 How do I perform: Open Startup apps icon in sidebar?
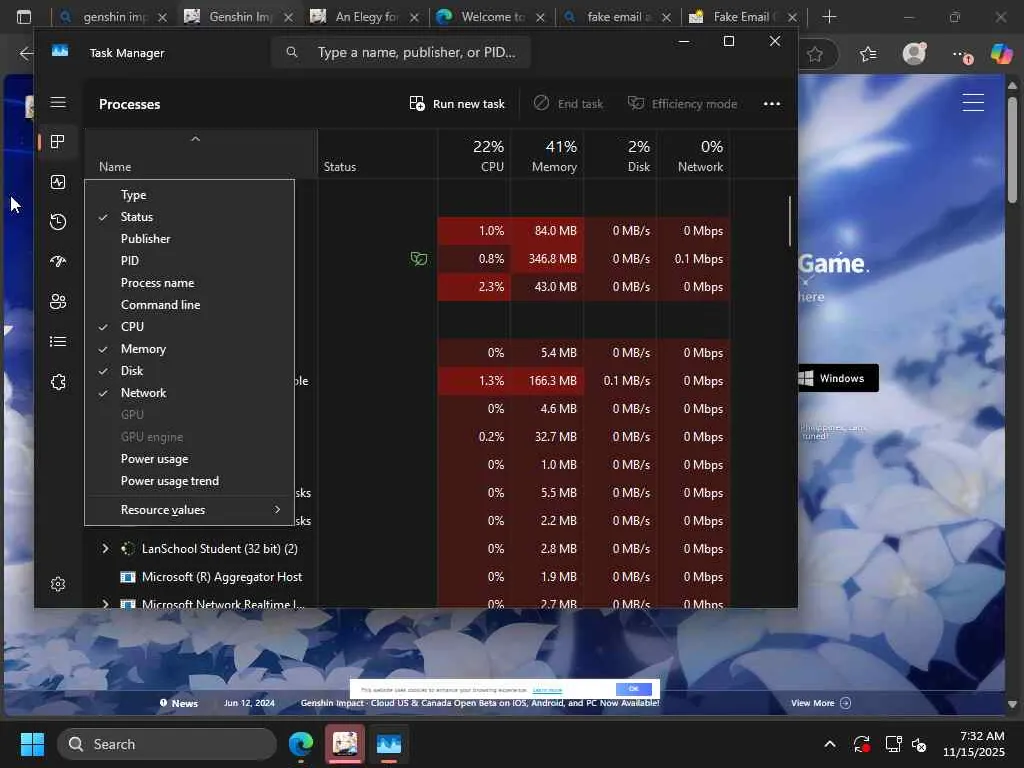pos(58,262)
